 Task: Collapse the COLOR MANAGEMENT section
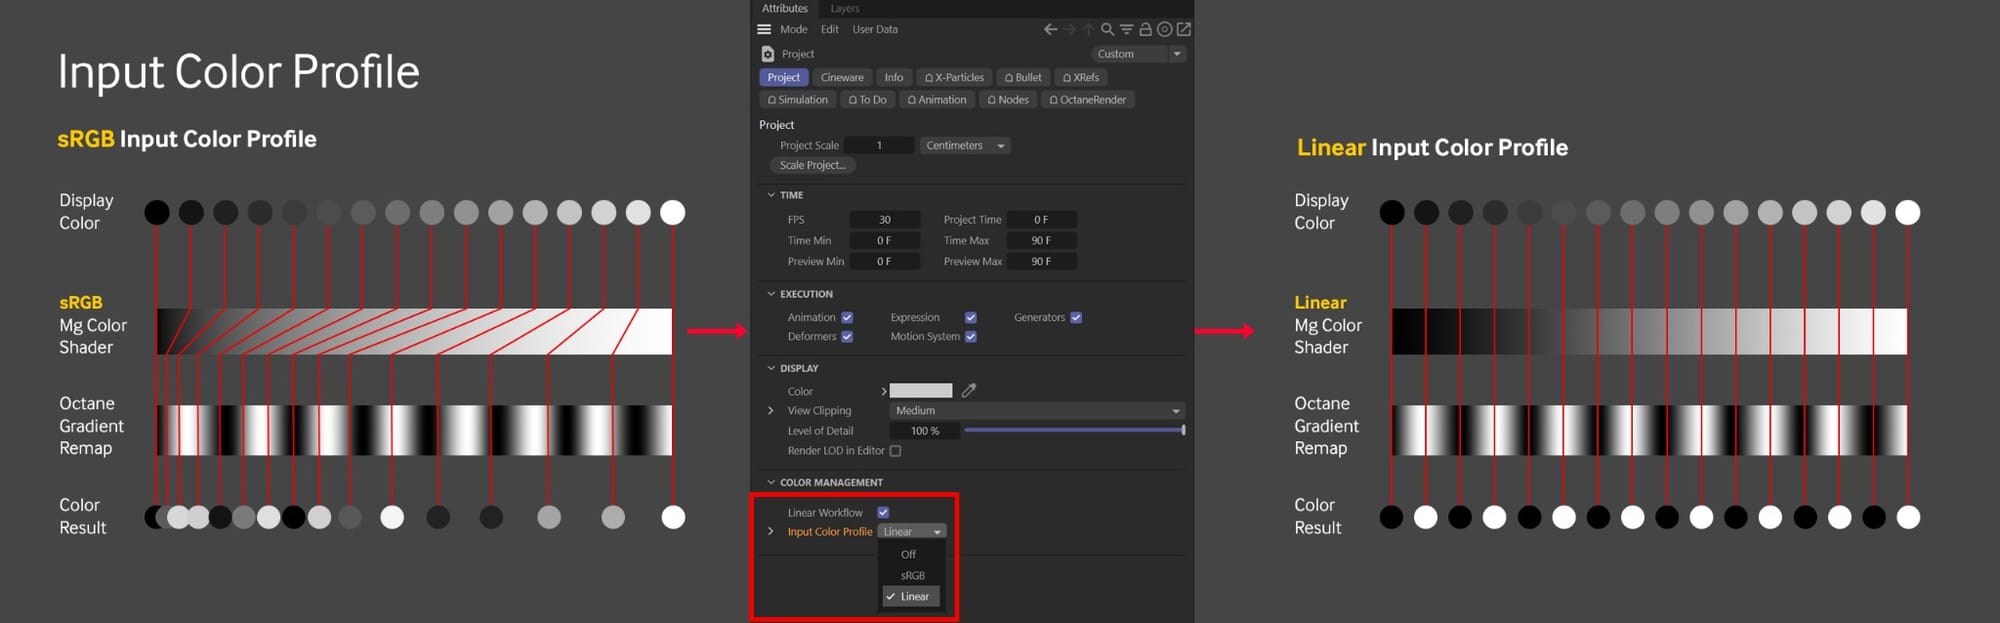click(x=770, y=482)
